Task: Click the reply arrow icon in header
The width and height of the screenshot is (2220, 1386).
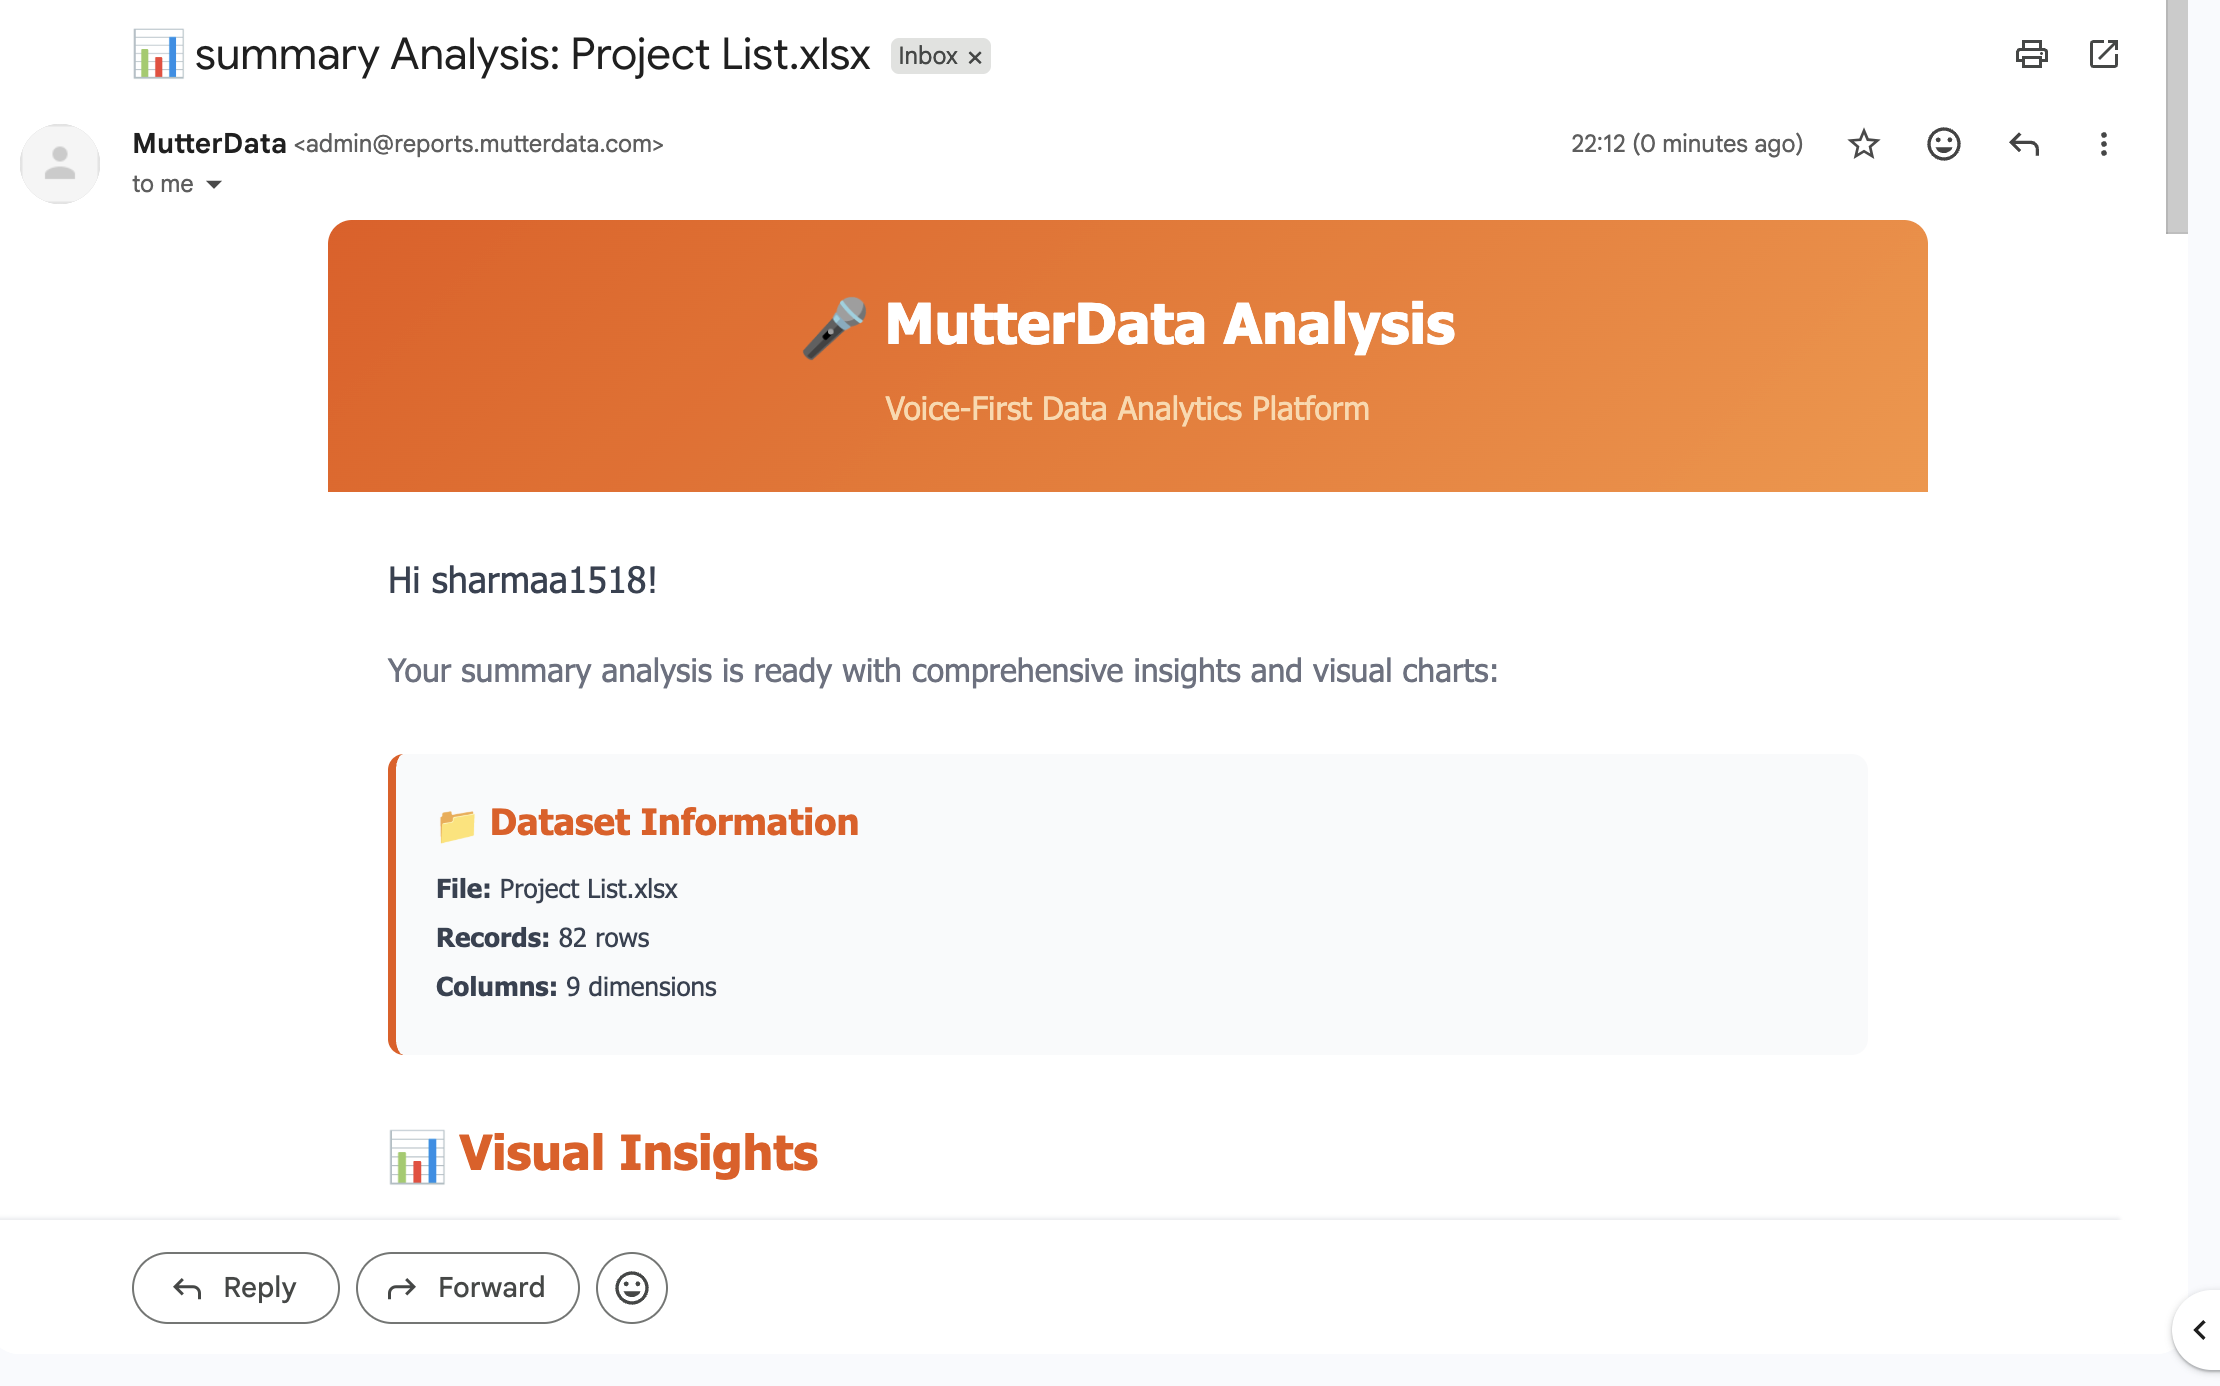Action: click(x=2023, y=144)
